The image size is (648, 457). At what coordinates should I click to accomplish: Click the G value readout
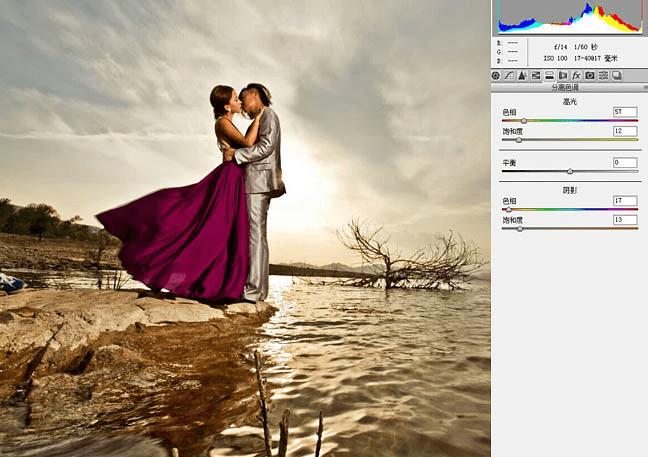coord(507,52)
